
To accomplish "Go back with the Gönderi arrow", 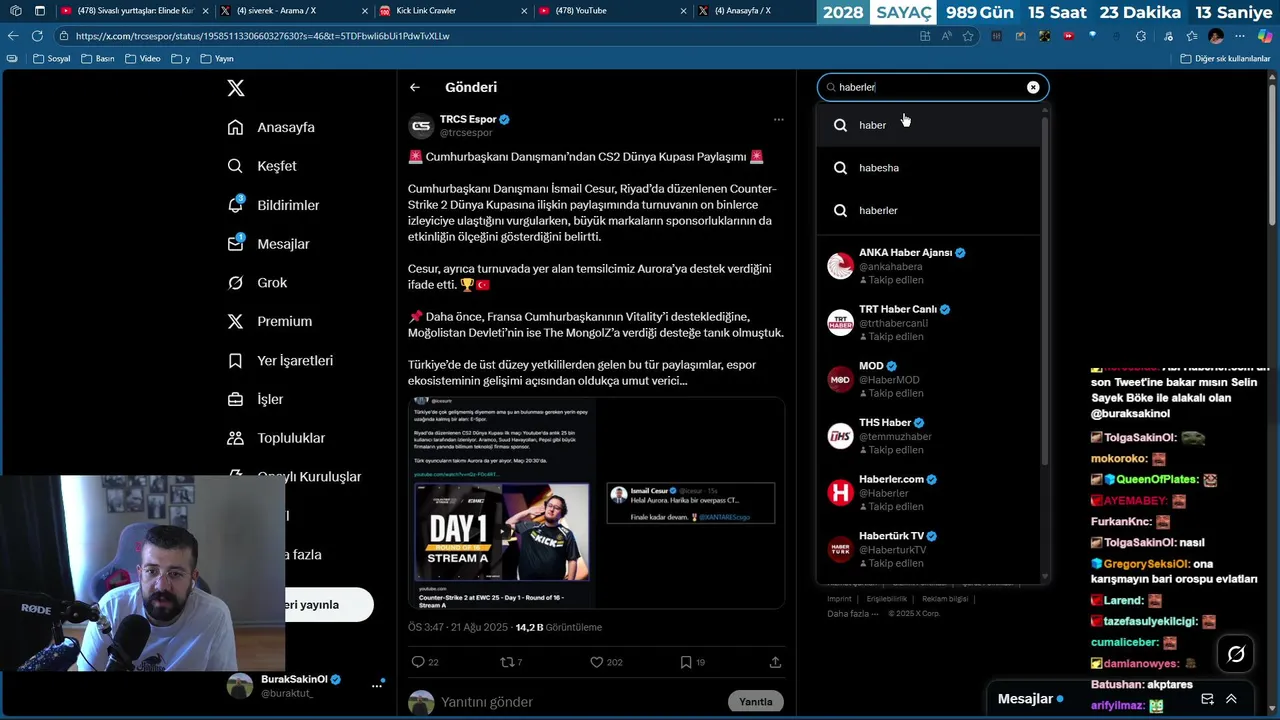I will (414, 87).
